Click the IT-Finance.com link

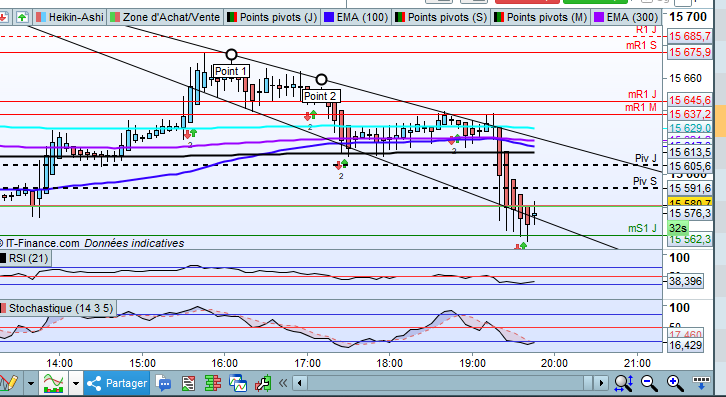(x=42, y=243)
